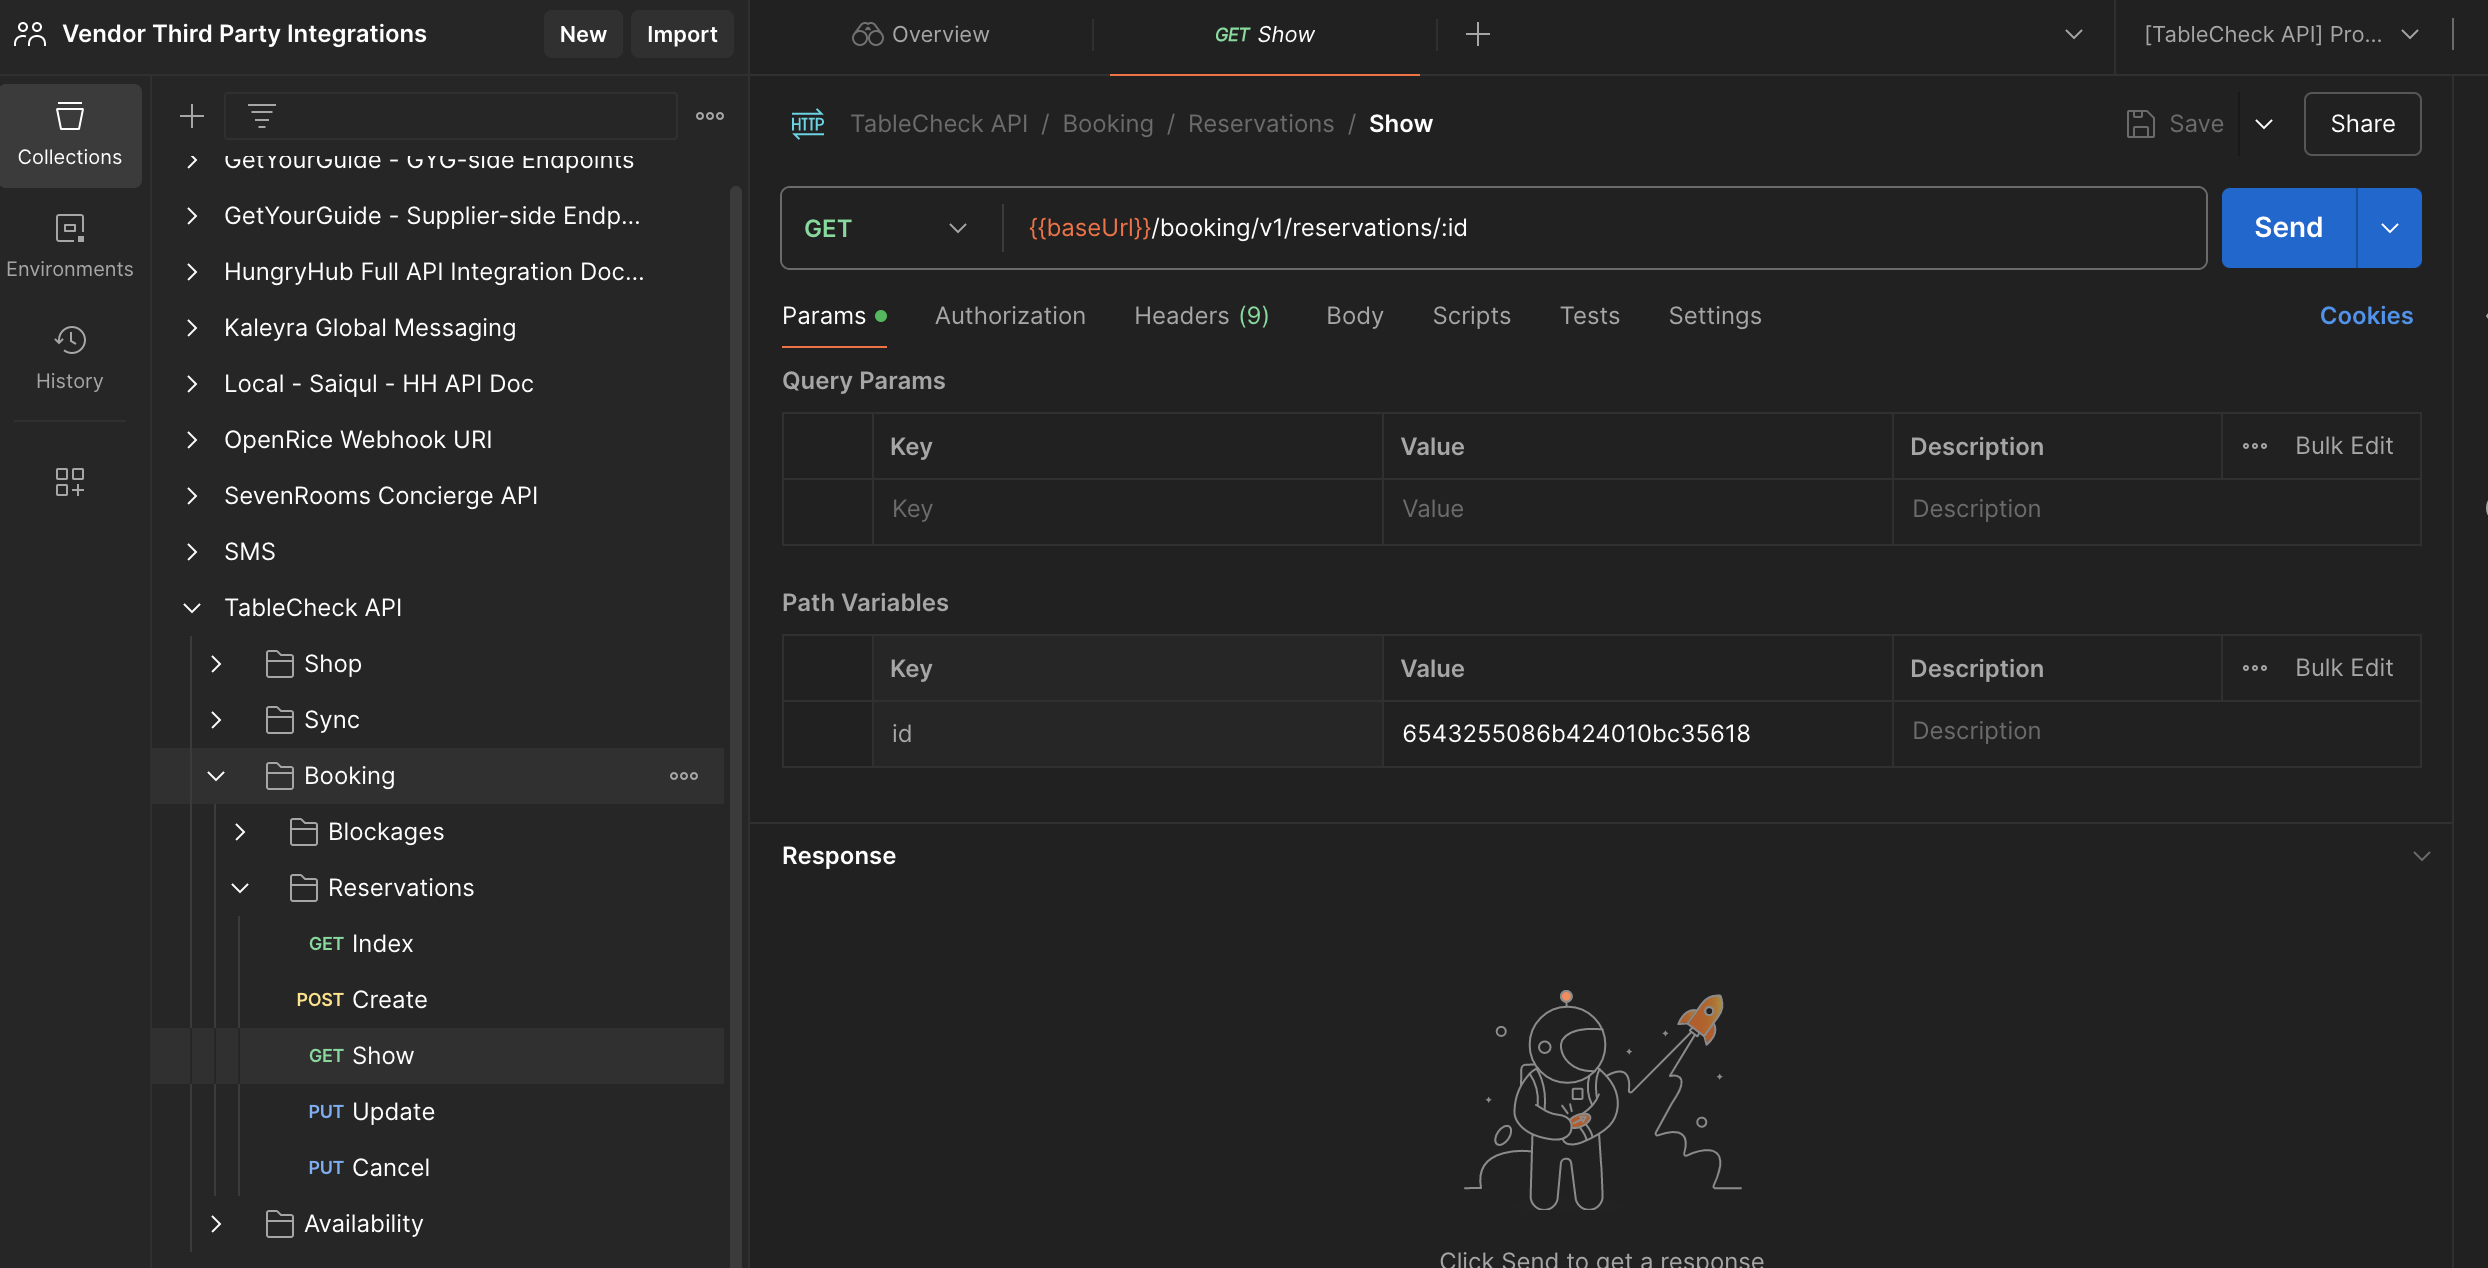The image size is (2488, 1268).
Task: Switch to the Headers tab
Action: click(1201, 316)
